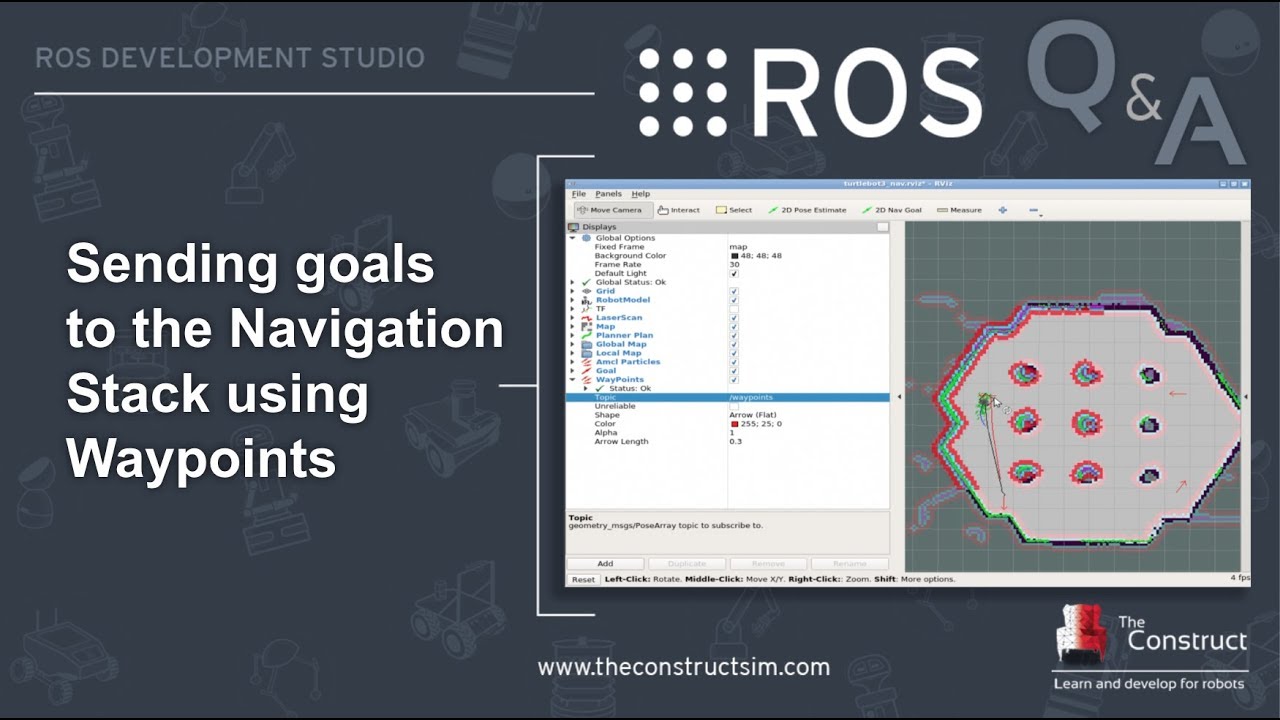The width and height of the screenshot is (1280, 720).
Task: Click the LaserScan display icon
Action: click(x=587, y=318)
